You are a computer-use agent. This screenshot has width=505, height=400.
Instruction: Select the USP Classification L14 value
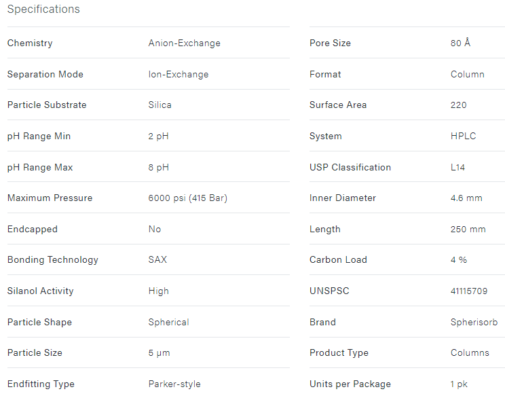point(458,167)
